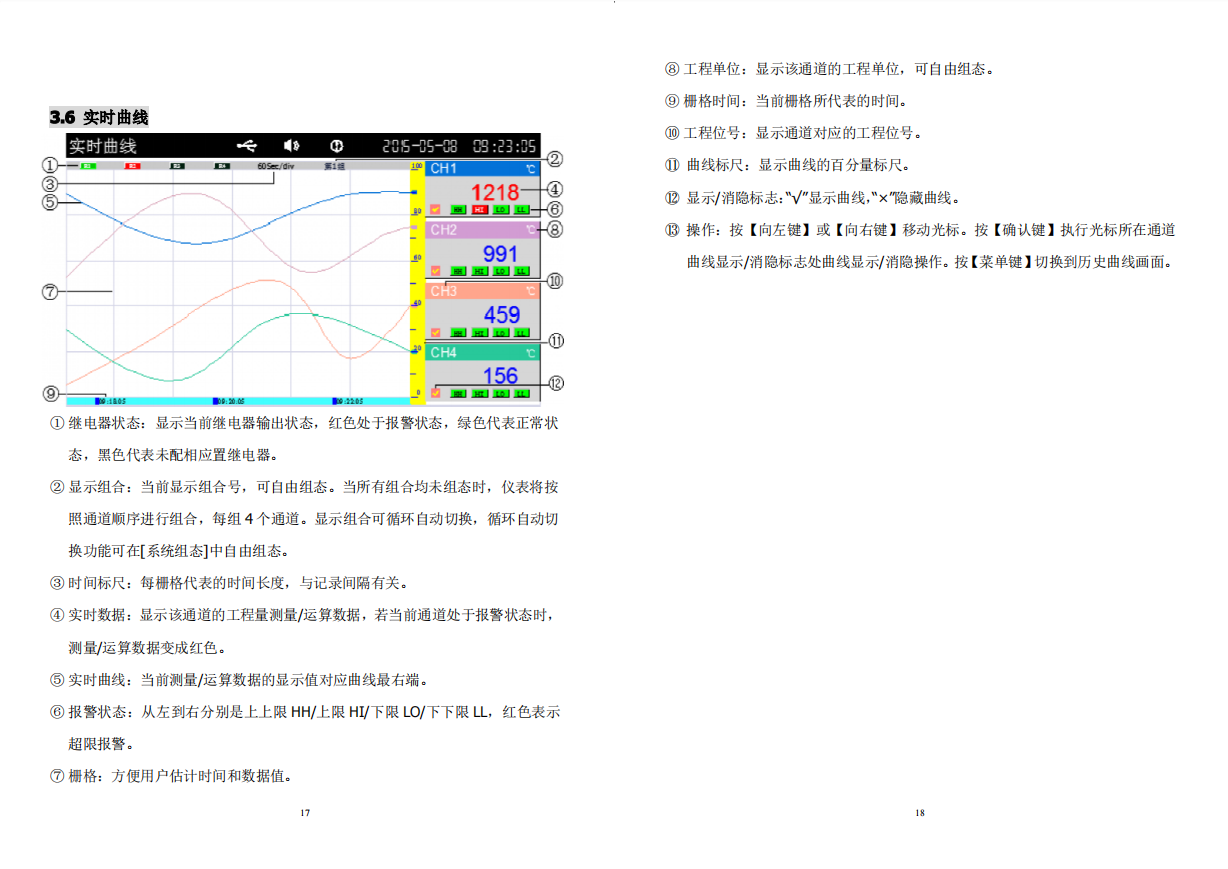Click the CH1 reading 1218
This screenshot has width=1228, height=869.
pos(495,191)
